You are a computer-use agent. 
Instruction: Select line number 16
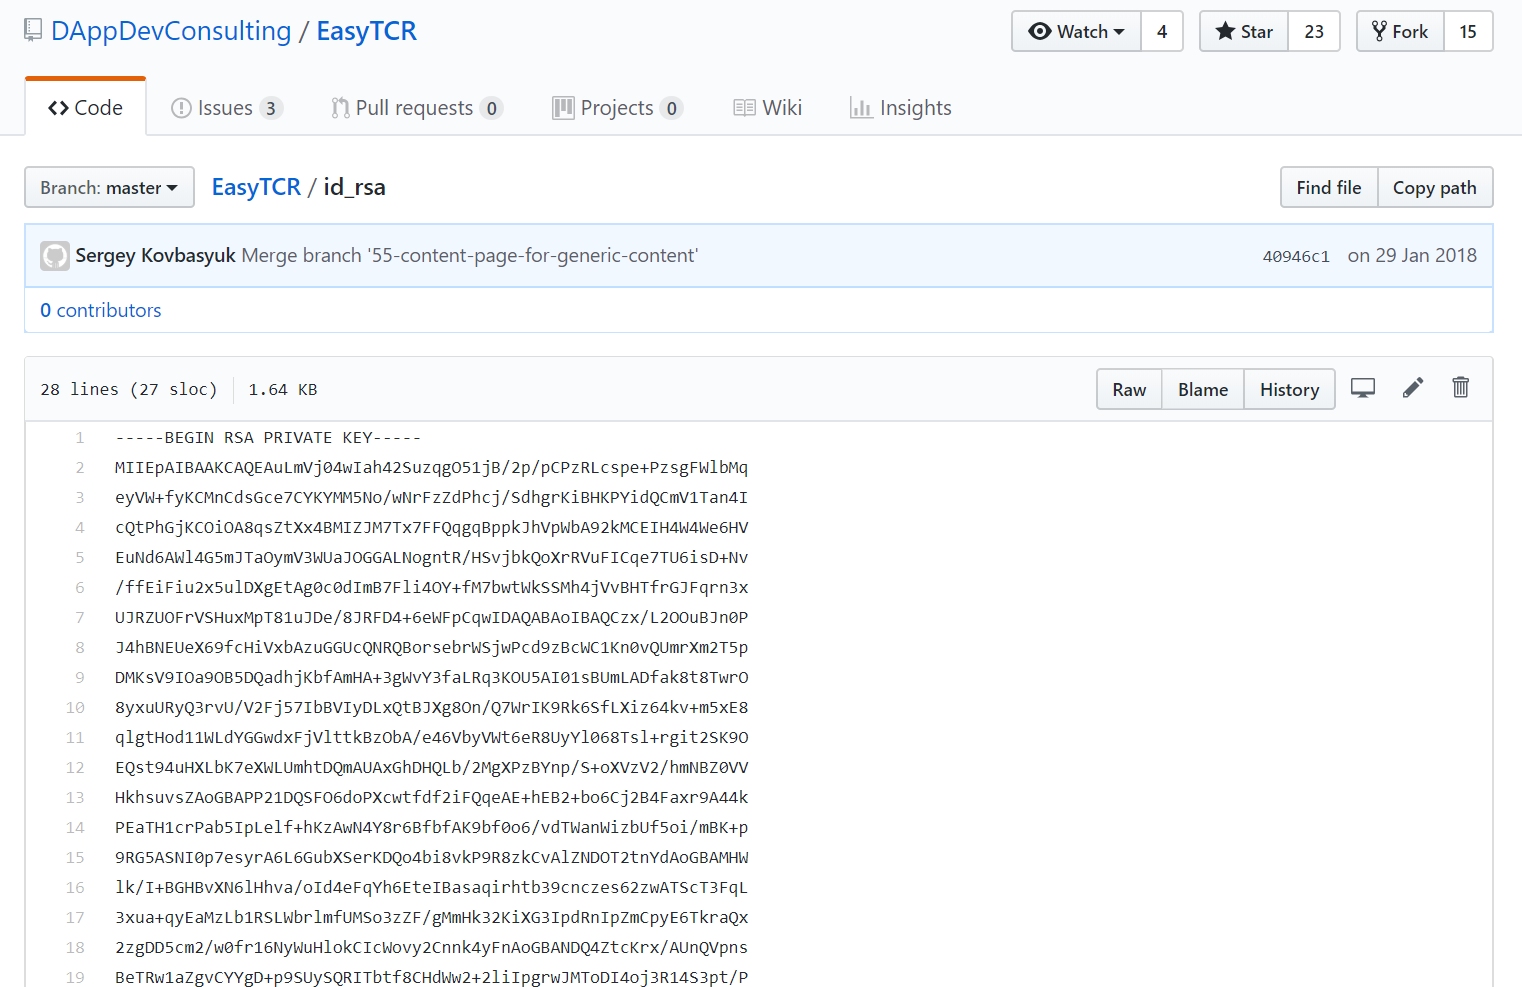[75, 887]
